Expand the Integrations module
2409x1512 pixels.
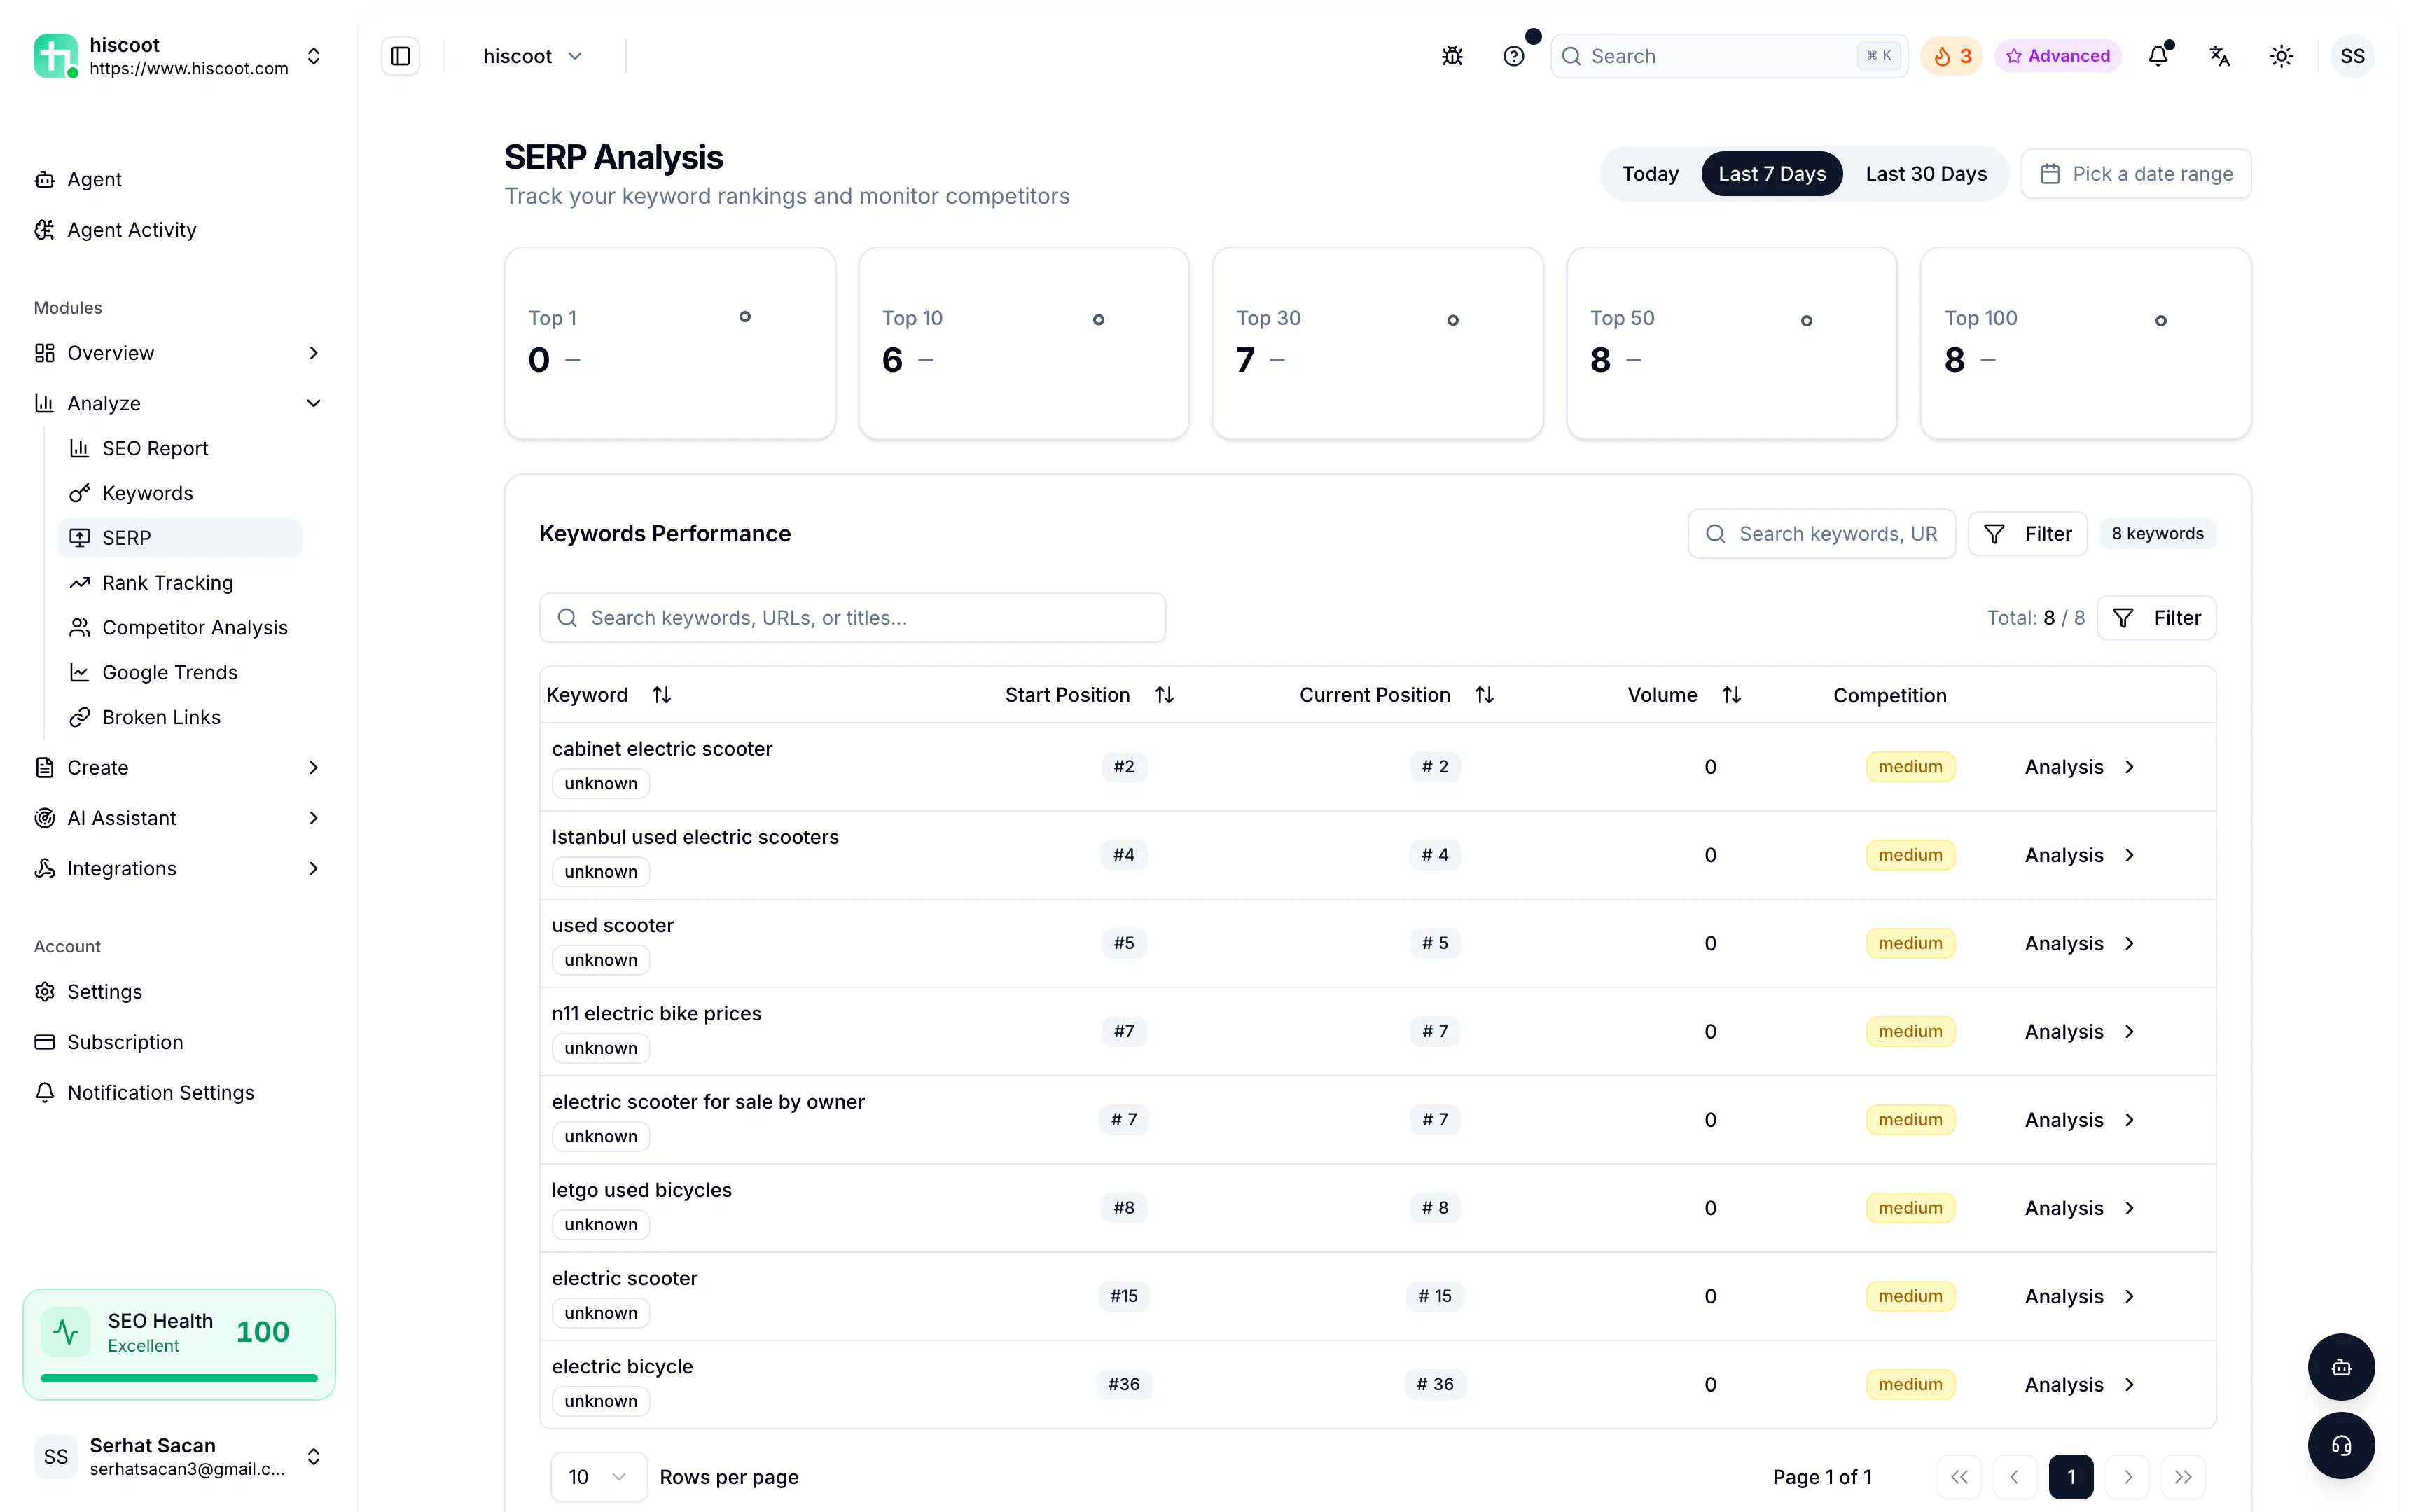pyautogui.click(x=178, y=868)
